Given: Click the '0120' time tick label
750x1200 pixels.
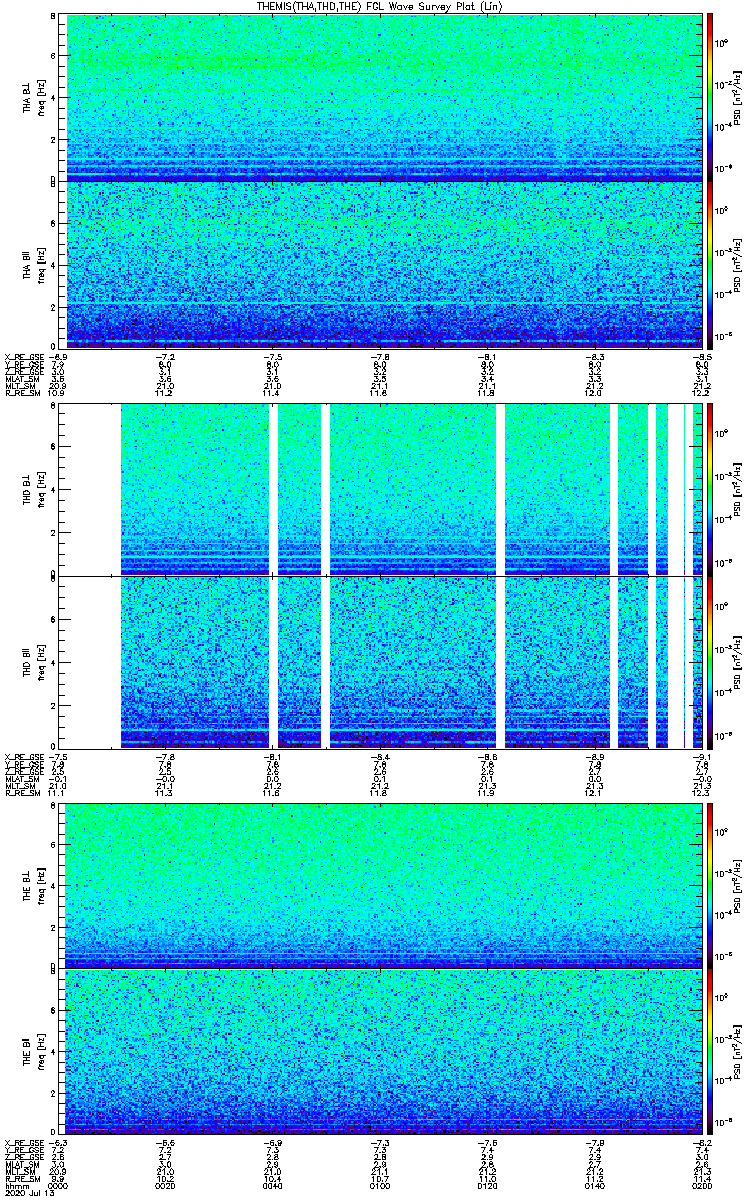Looking at the screenshot, I should [488, 1186].
